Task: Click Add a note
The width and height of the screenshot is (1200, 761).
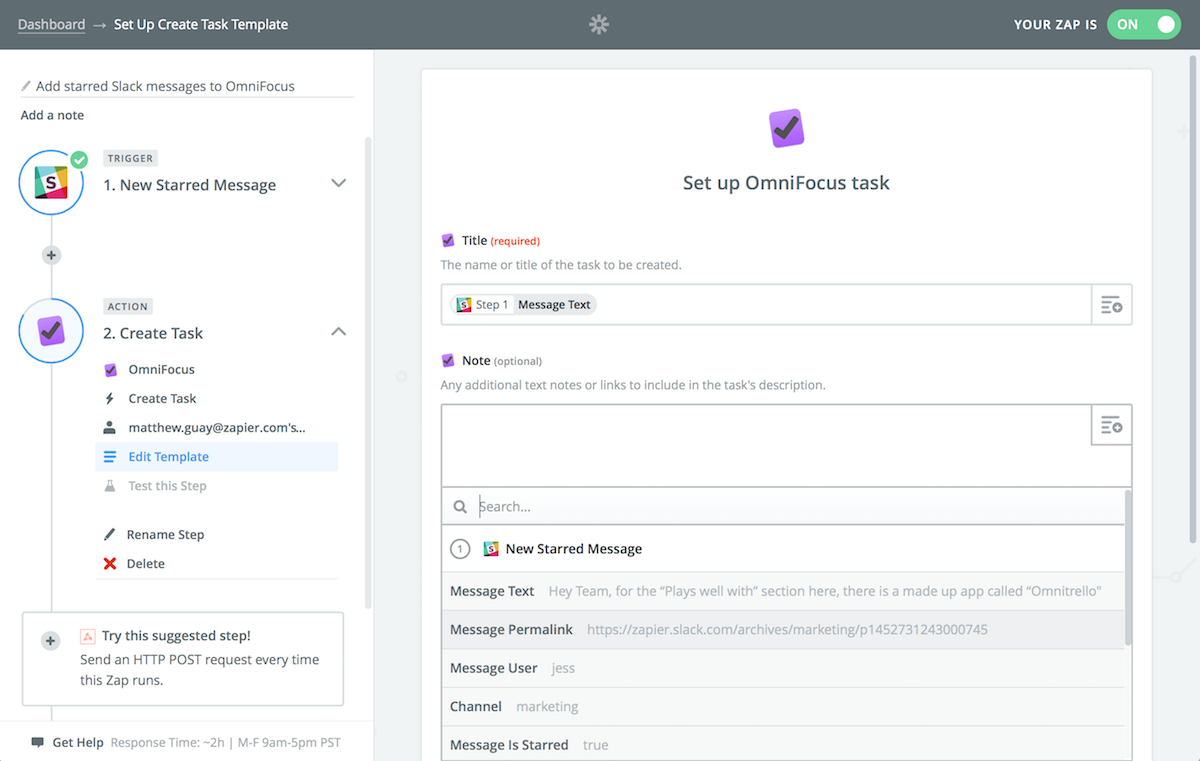Action: 52,115
